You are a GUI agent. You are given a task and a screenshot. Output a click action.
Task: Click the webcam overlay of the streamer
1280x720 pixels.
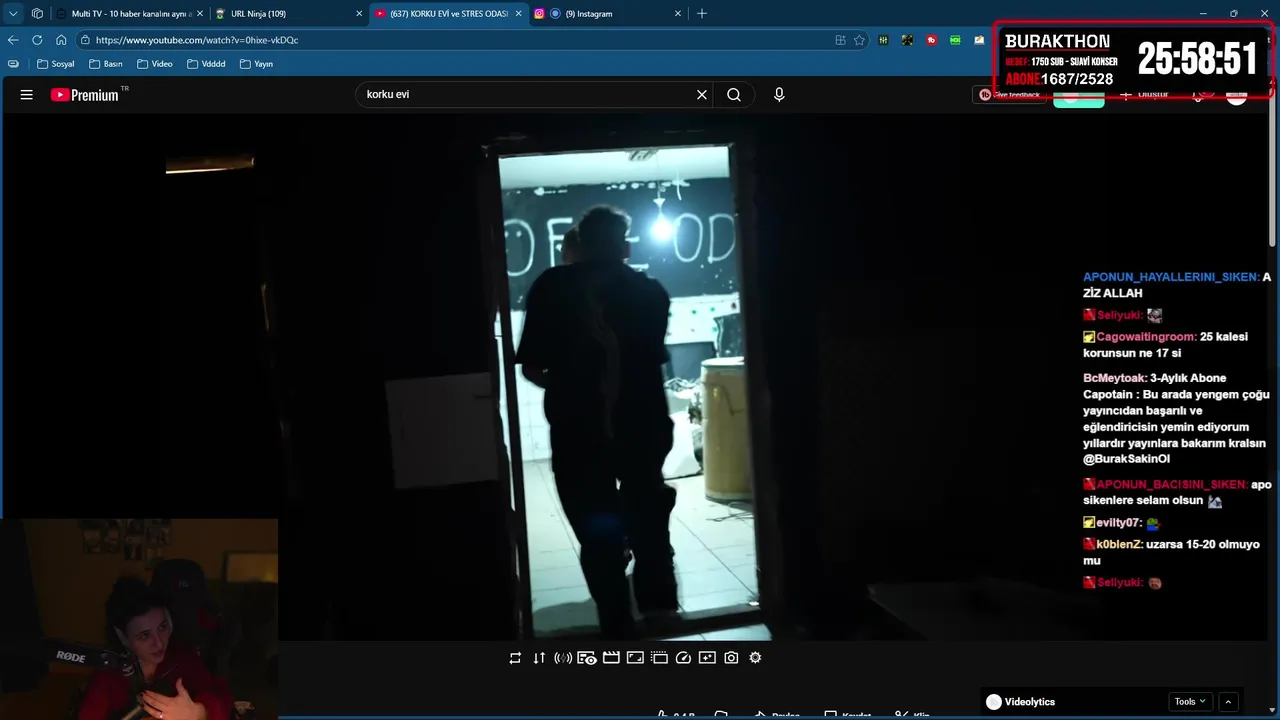coord(139,618)
